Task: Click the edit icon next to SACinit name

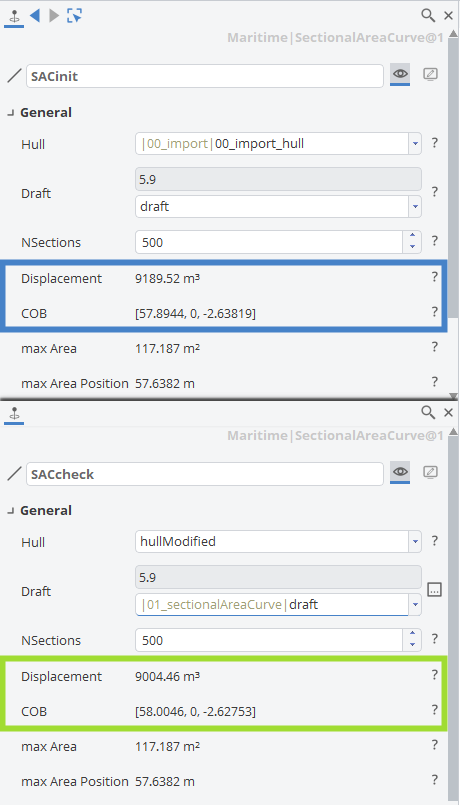Action: pyautogui.click(x=430, y=75)
